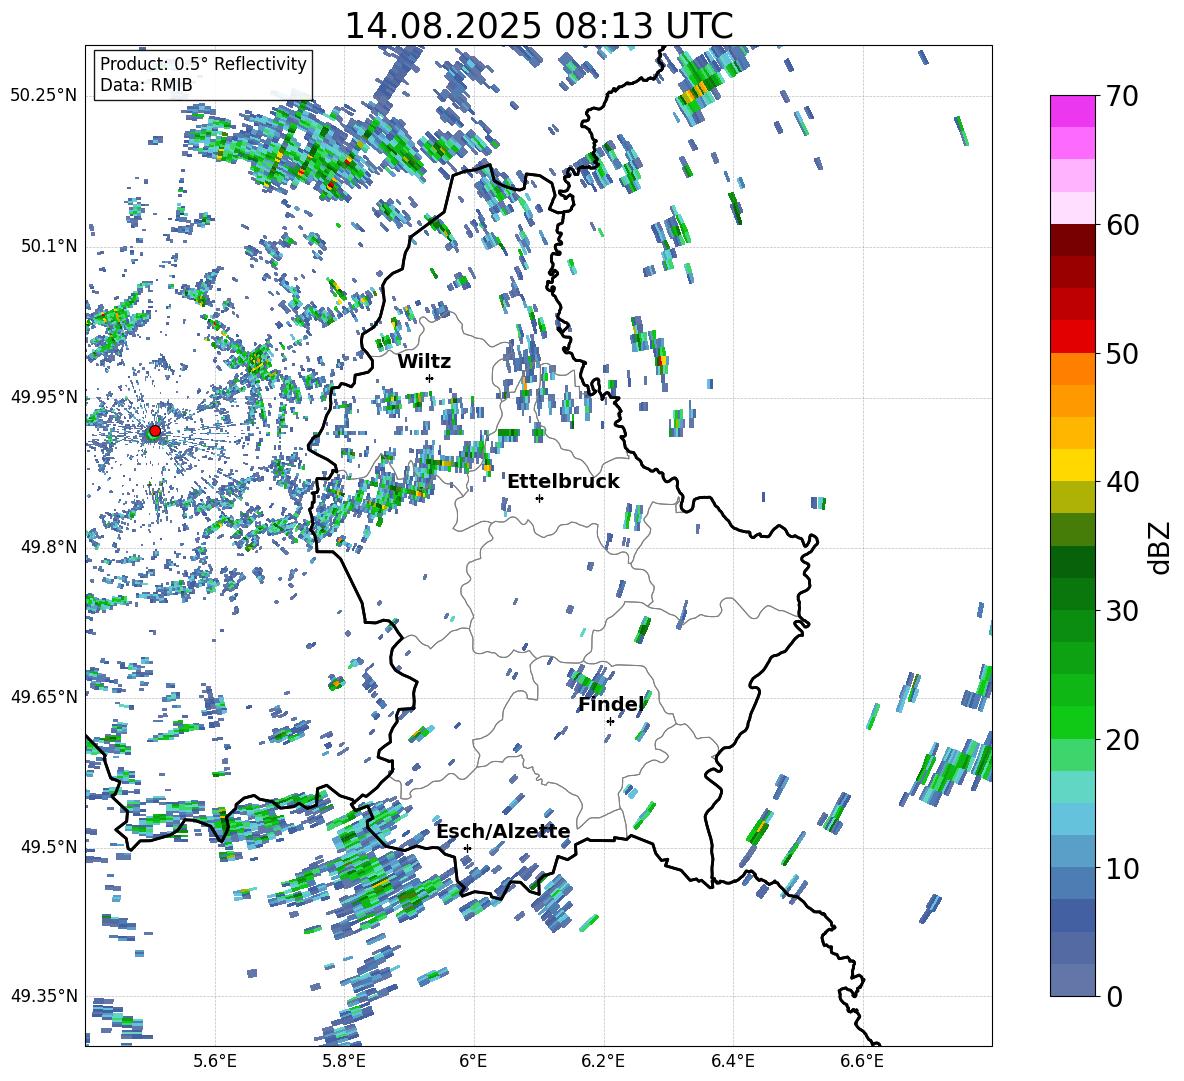Click the 50.1°N latitude label

[x=50, y=246]
